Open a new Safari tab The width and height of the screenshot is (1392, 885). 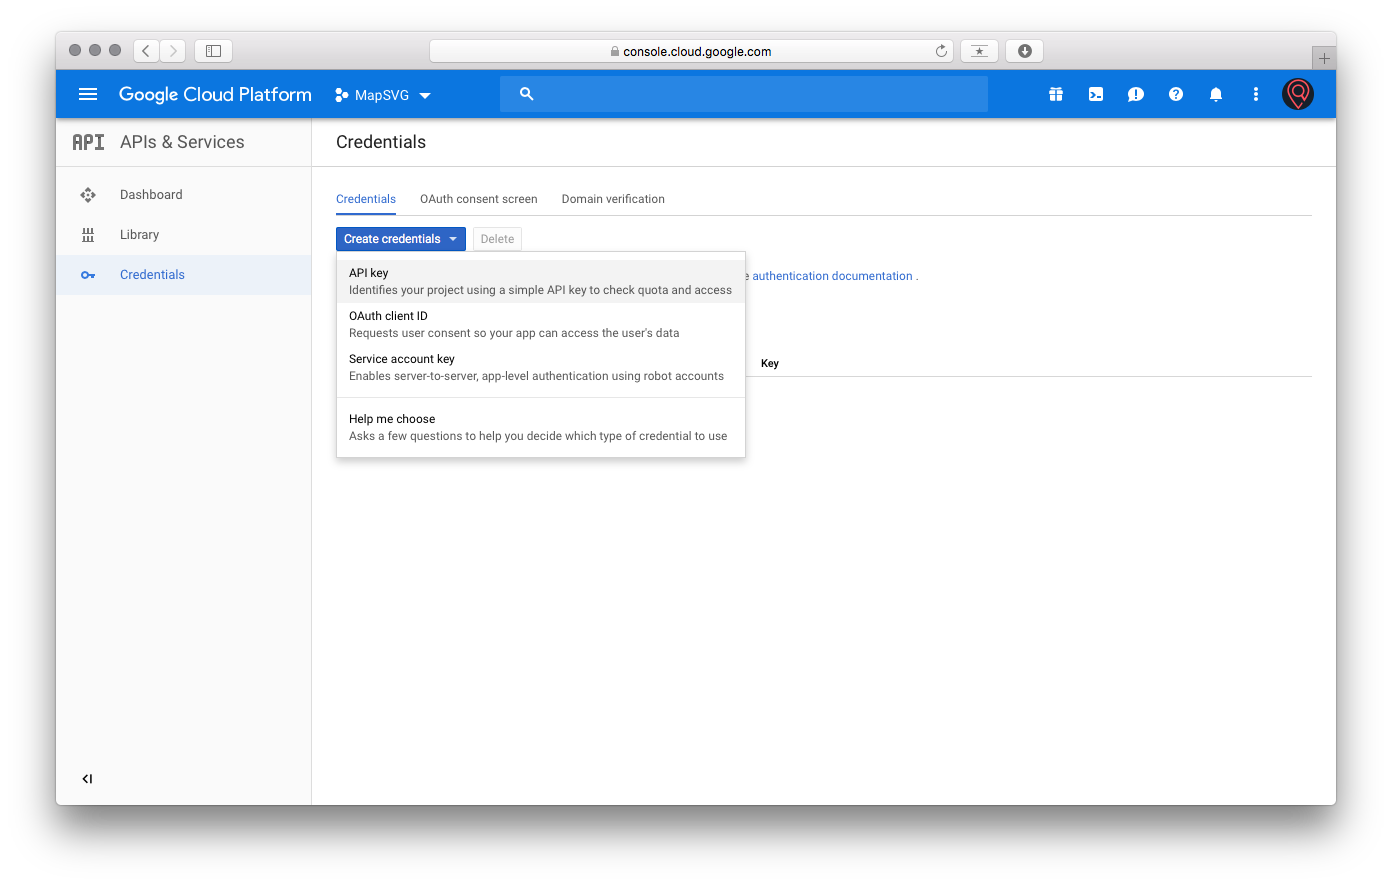click(x=1324, y=58)
